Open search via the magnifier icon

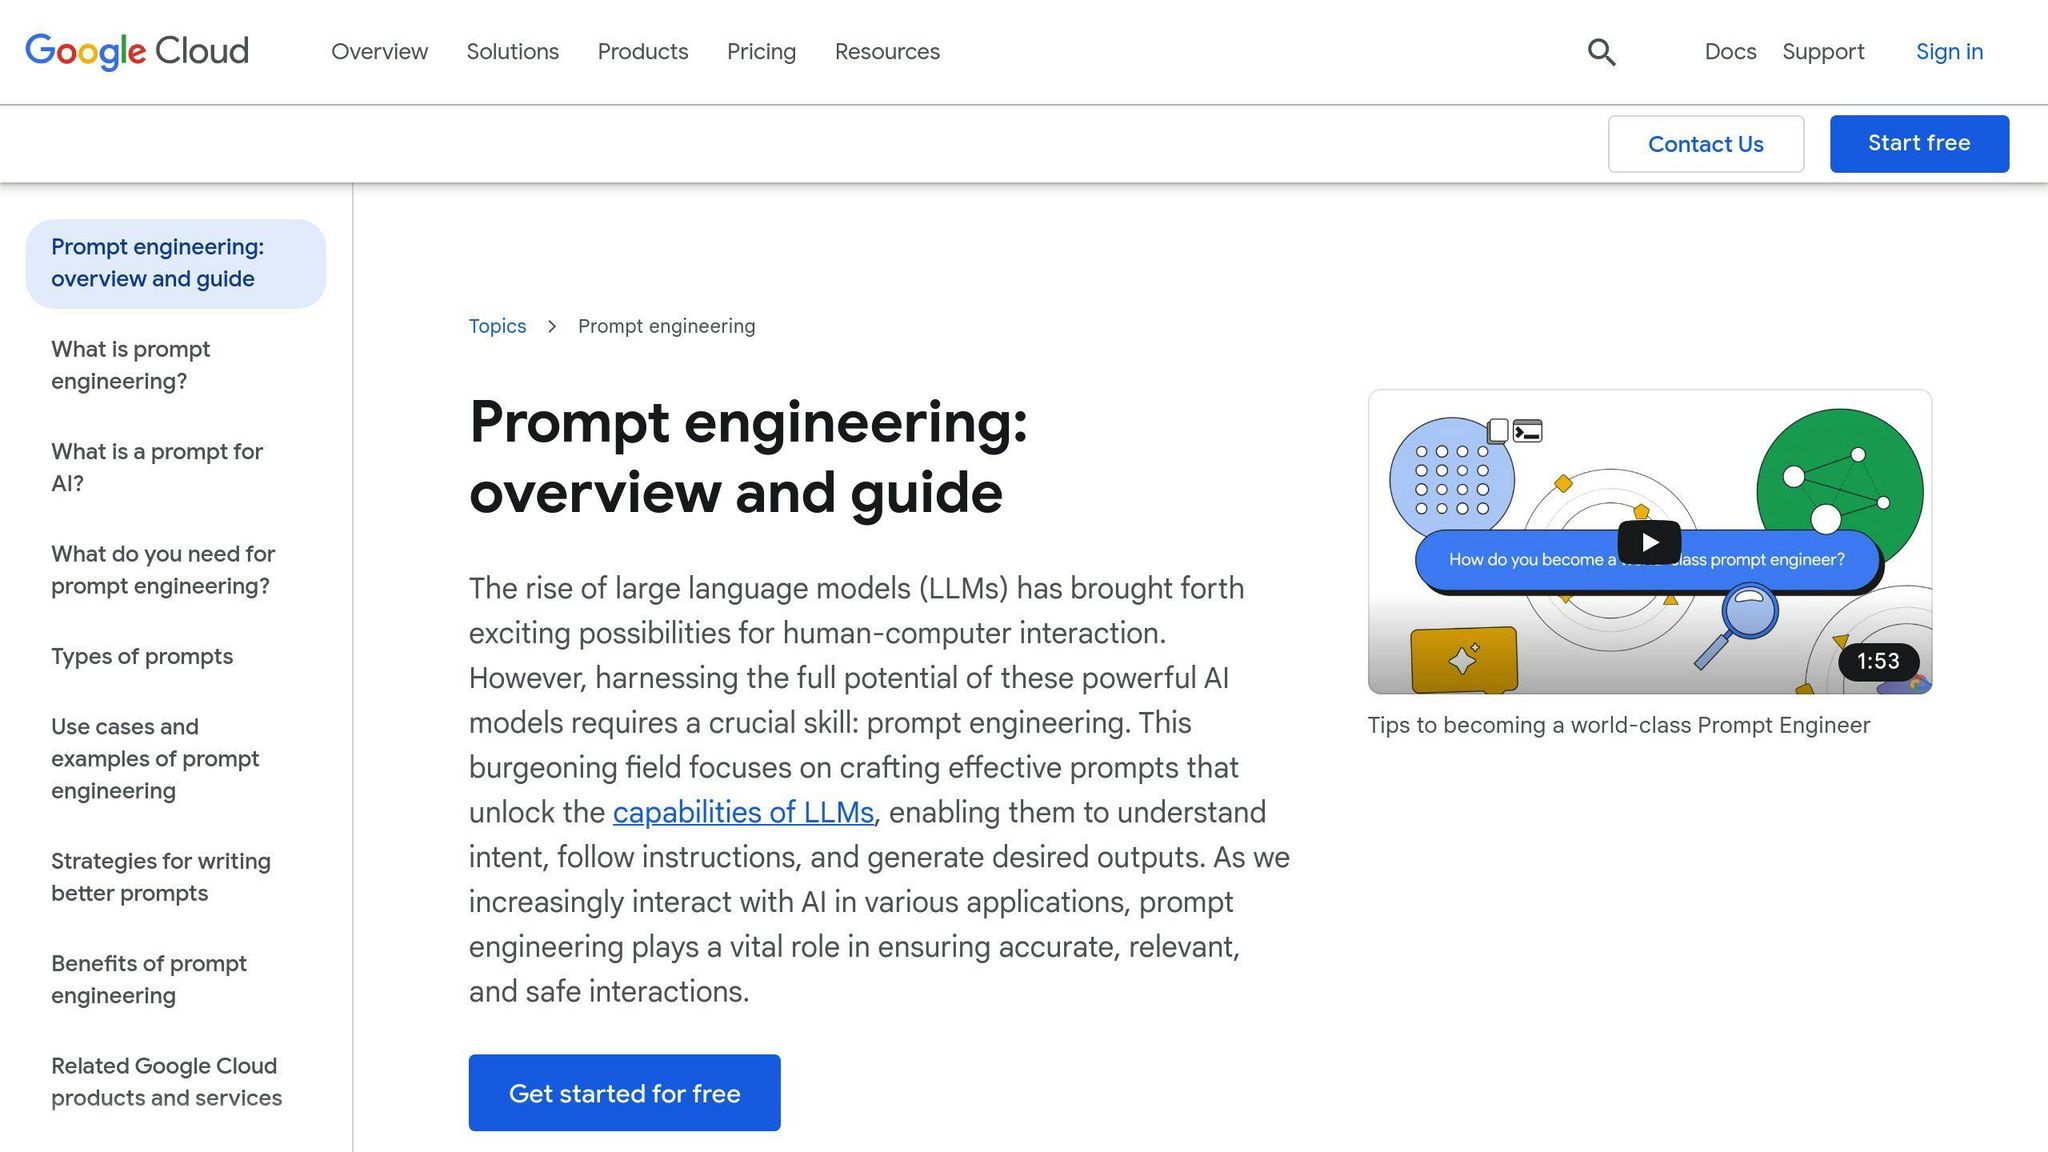click(x=1601, y=51)
